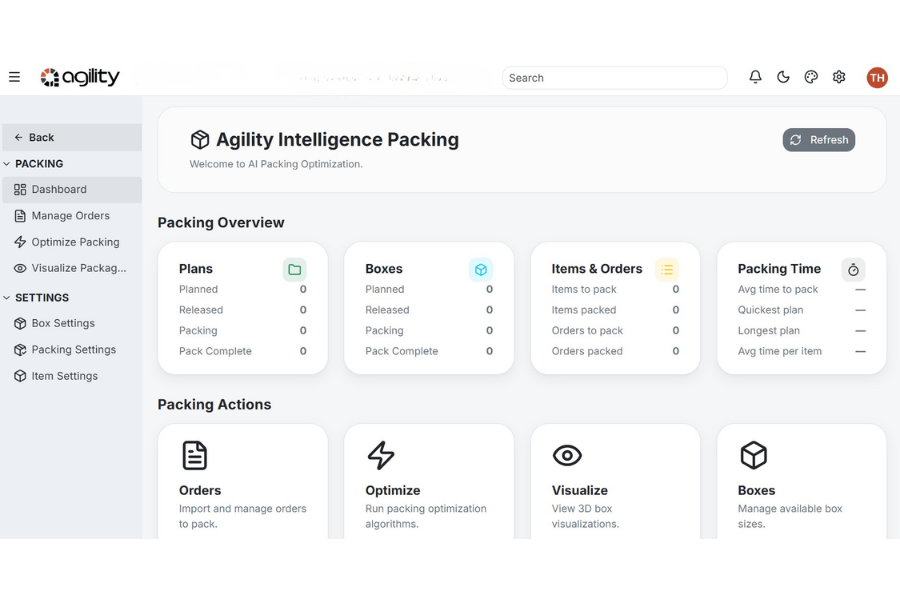This screenshot has height=600, width=900.
Task: Click the Refresh button
Action: click(818, 140)
